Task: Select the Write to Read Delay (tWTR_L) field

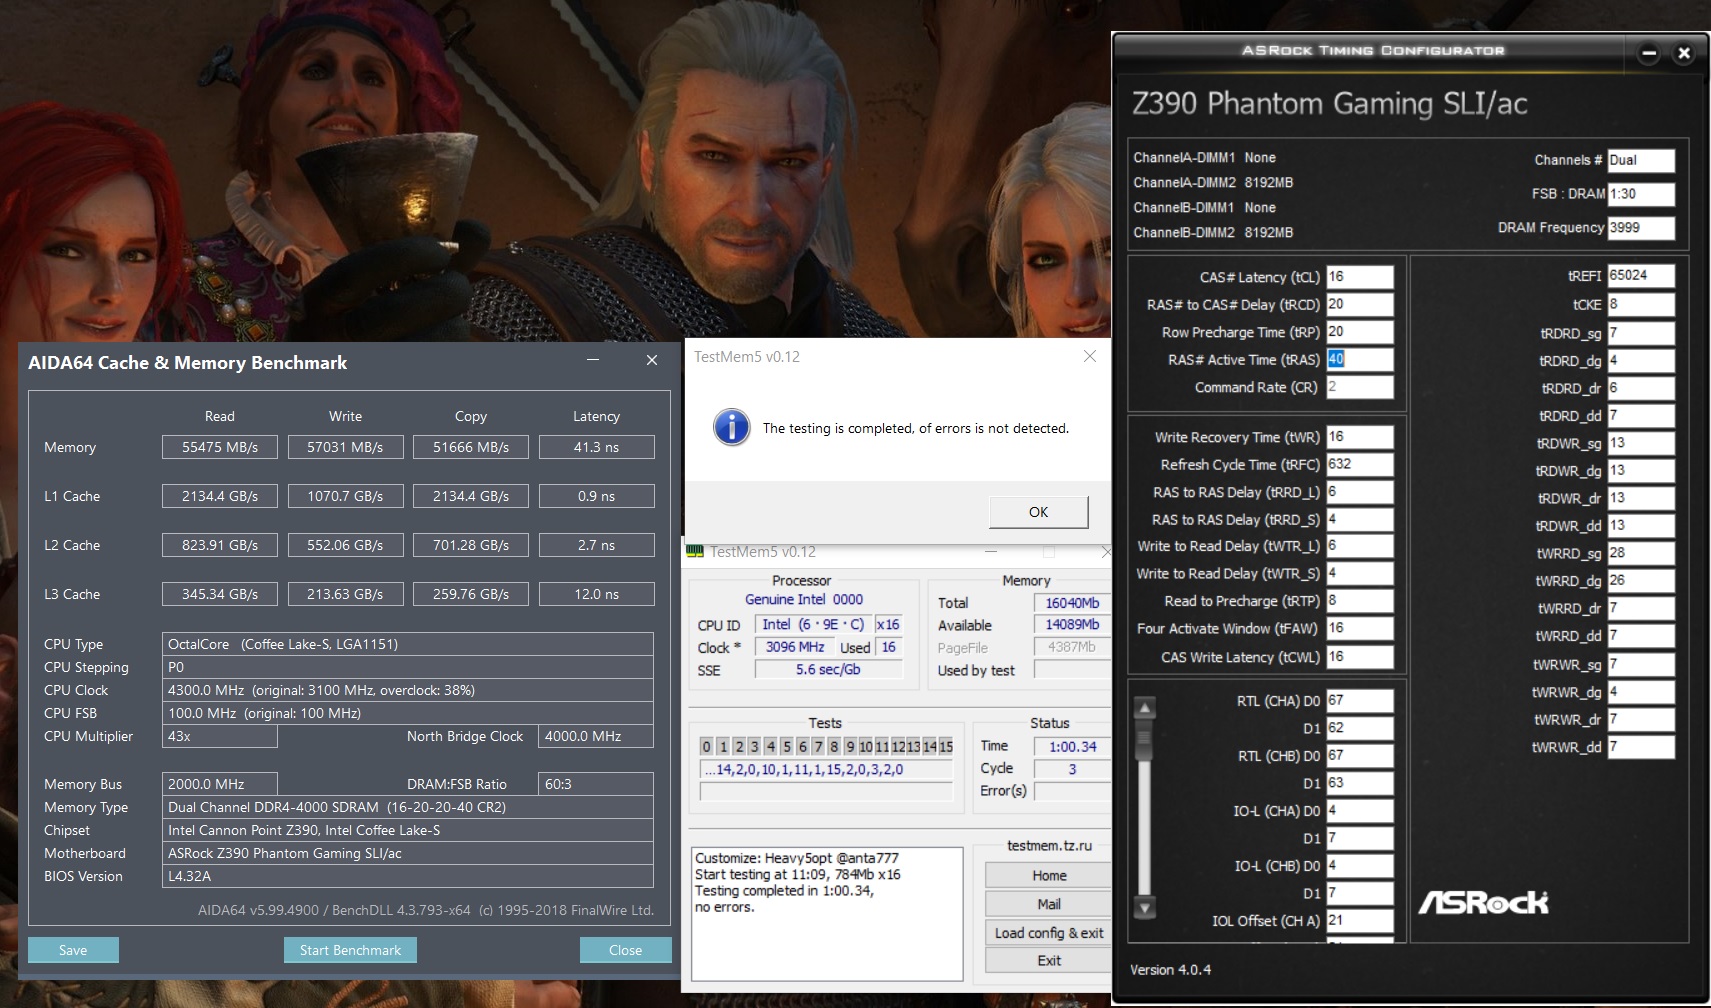Action: (1359, 546)
